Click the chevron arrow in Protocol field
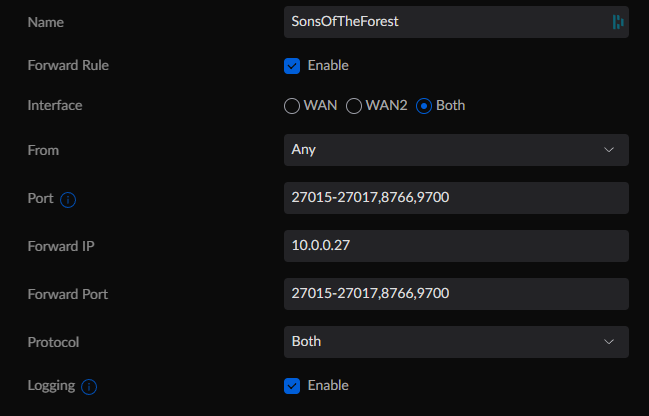The height and width of the screenshot is (416, 649). point(609,342)
